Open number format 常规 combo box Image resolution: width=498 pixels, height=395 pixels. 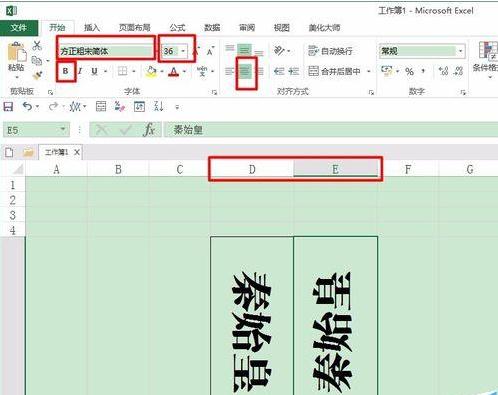[422, 51]
